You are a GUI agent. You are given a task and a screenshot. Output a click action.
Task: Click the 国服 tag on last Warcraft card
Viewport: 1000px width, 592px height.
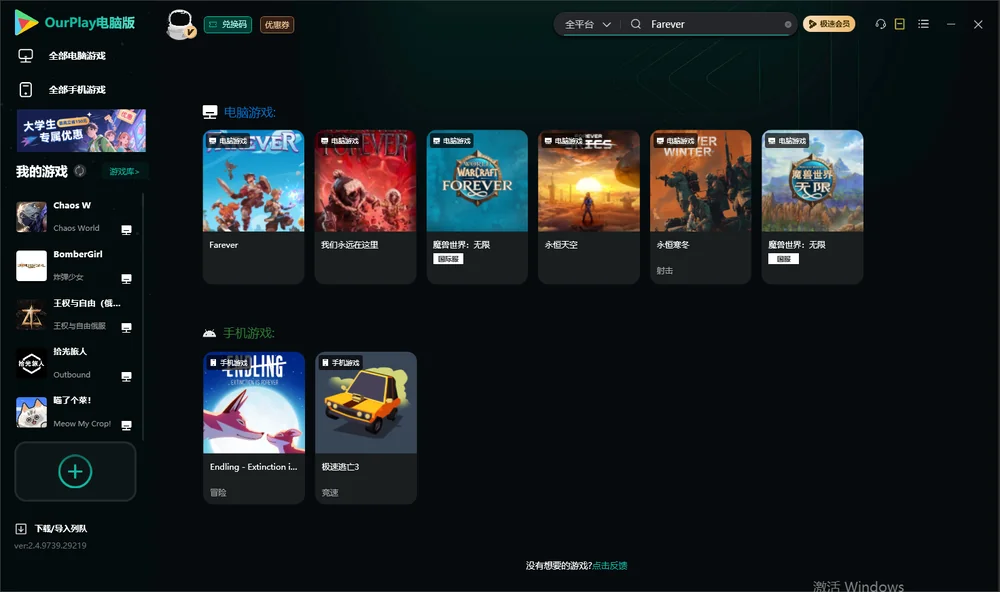tap(783, 258)
